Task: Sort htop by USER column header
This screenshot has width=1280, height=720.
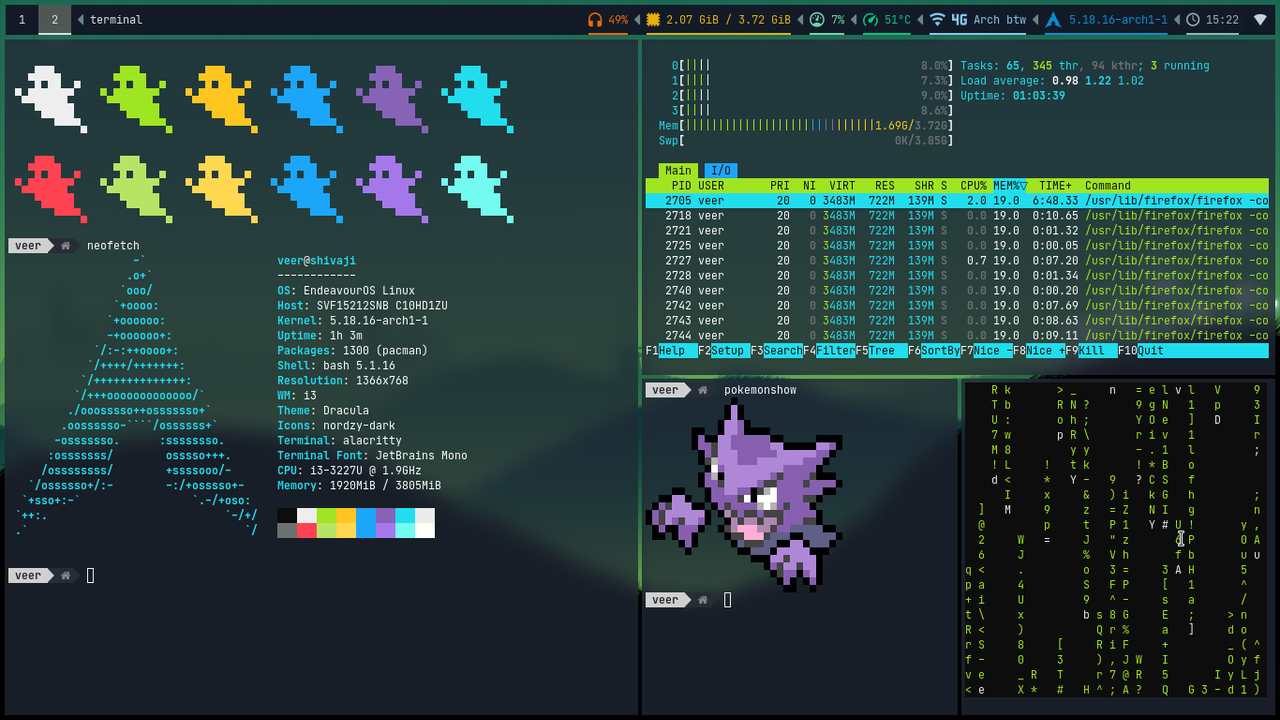Action: 711,186
